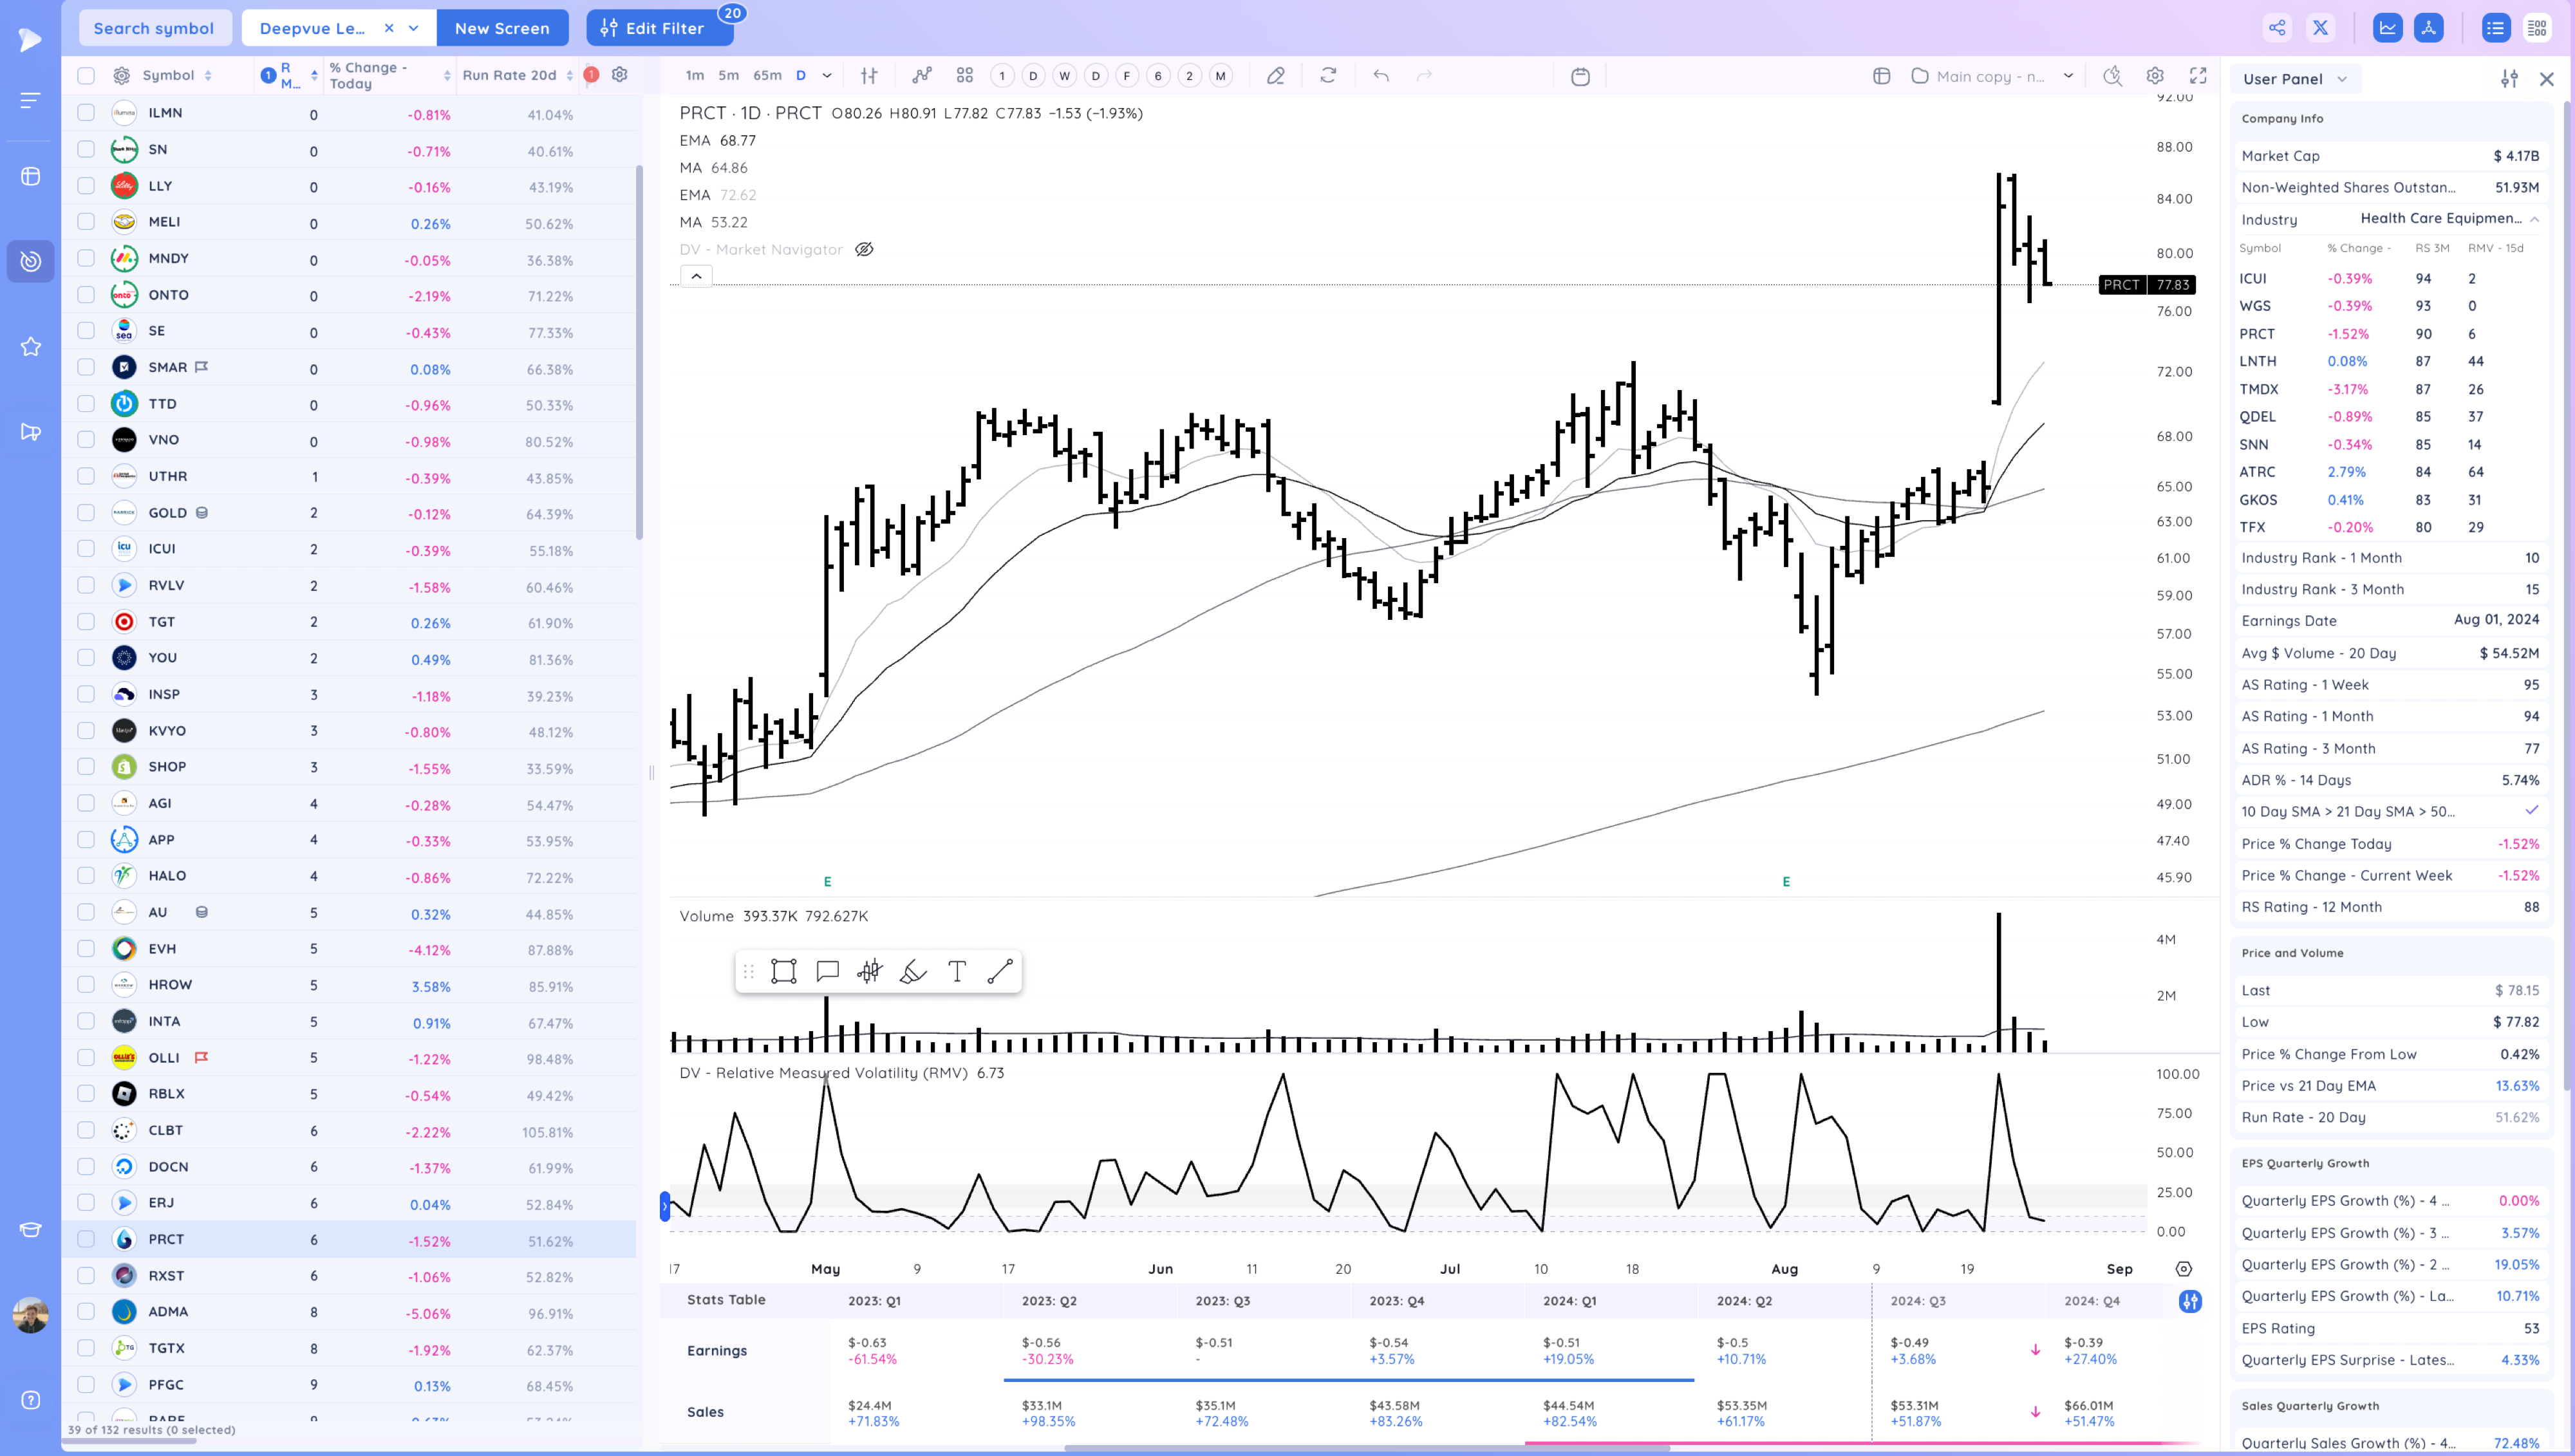Click the share icon in top bar
This screenshot has height=1456, width=2575.
tap(2276, 28)
